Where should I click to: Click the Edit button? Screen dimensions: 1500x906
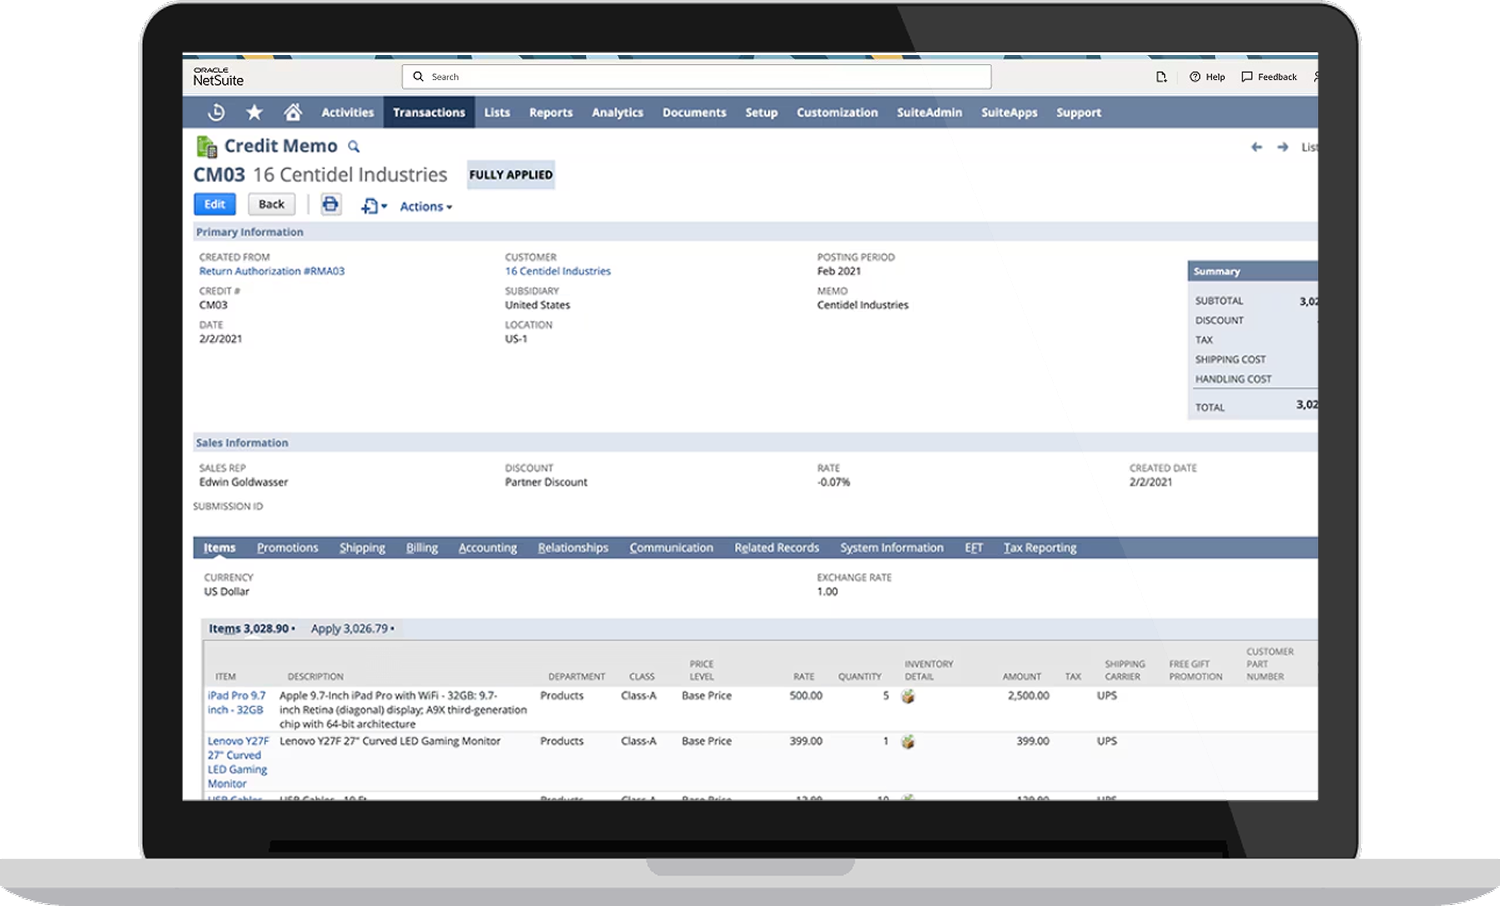(x=214, y=204)
